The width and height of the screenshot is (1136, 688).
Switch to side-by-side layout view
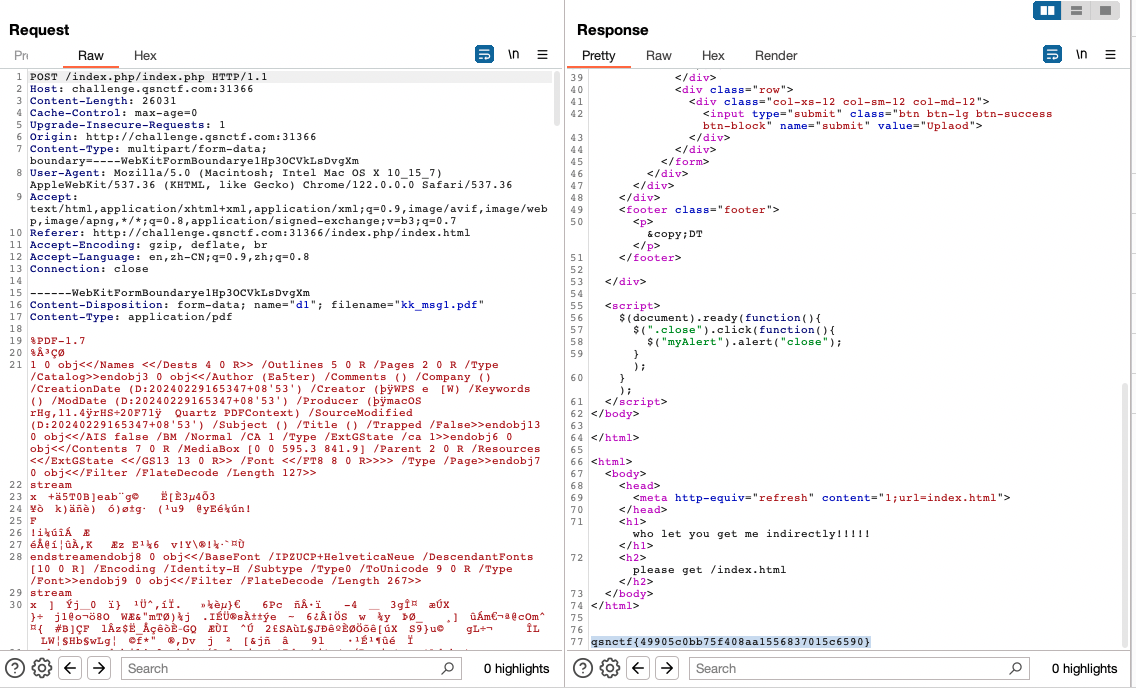click(x=1048, y=11)
